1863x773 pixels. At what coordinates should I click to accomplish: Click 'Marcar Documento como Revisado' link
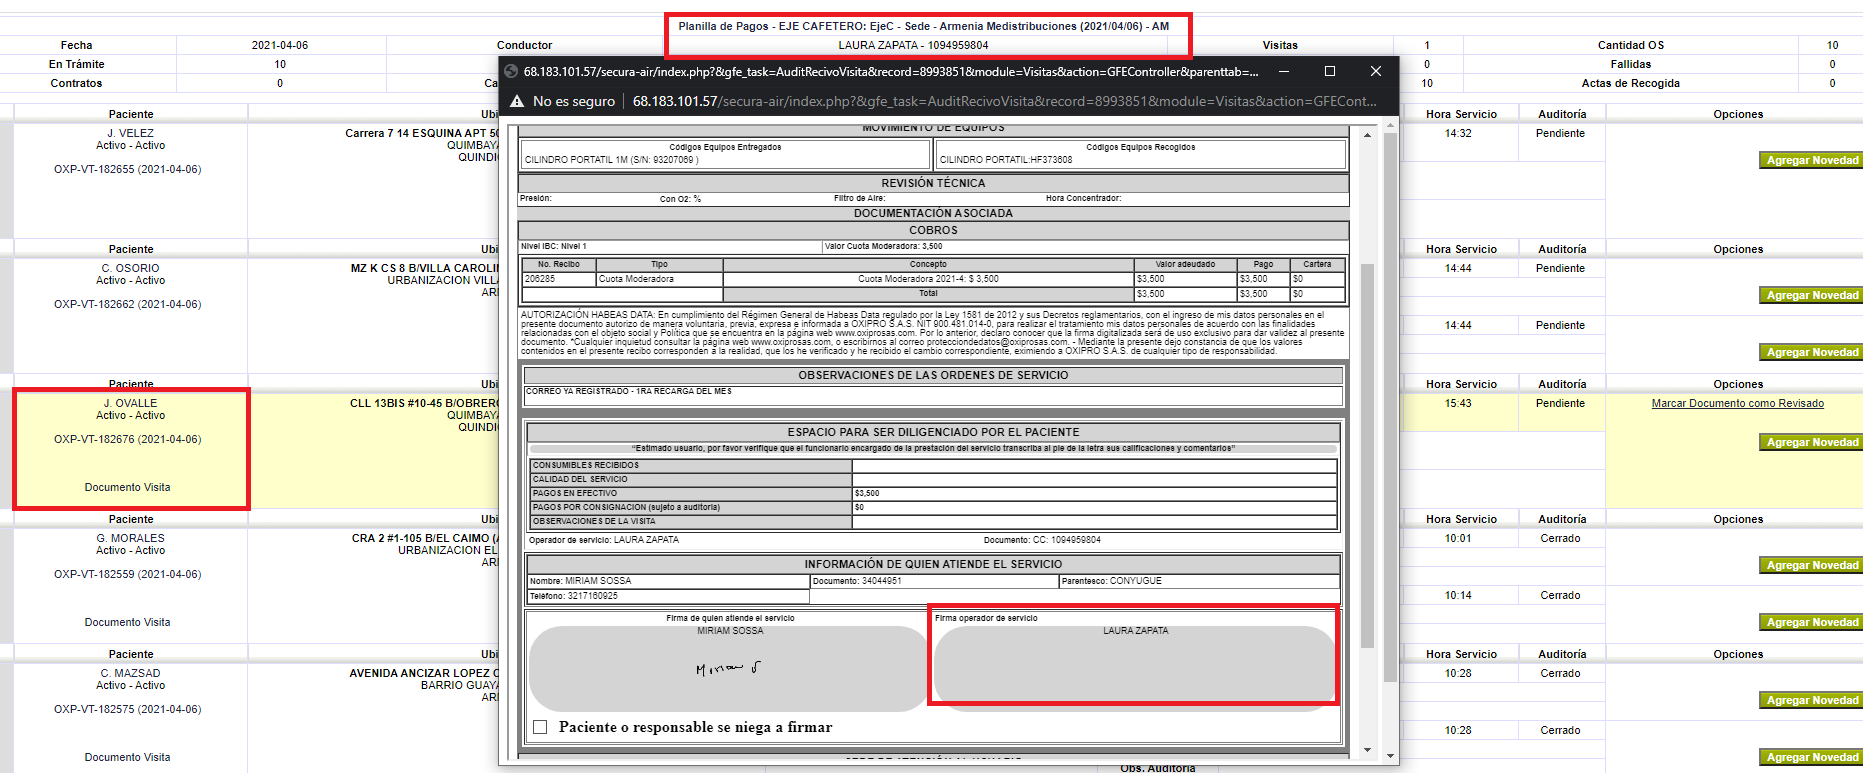coord(1737,404)
